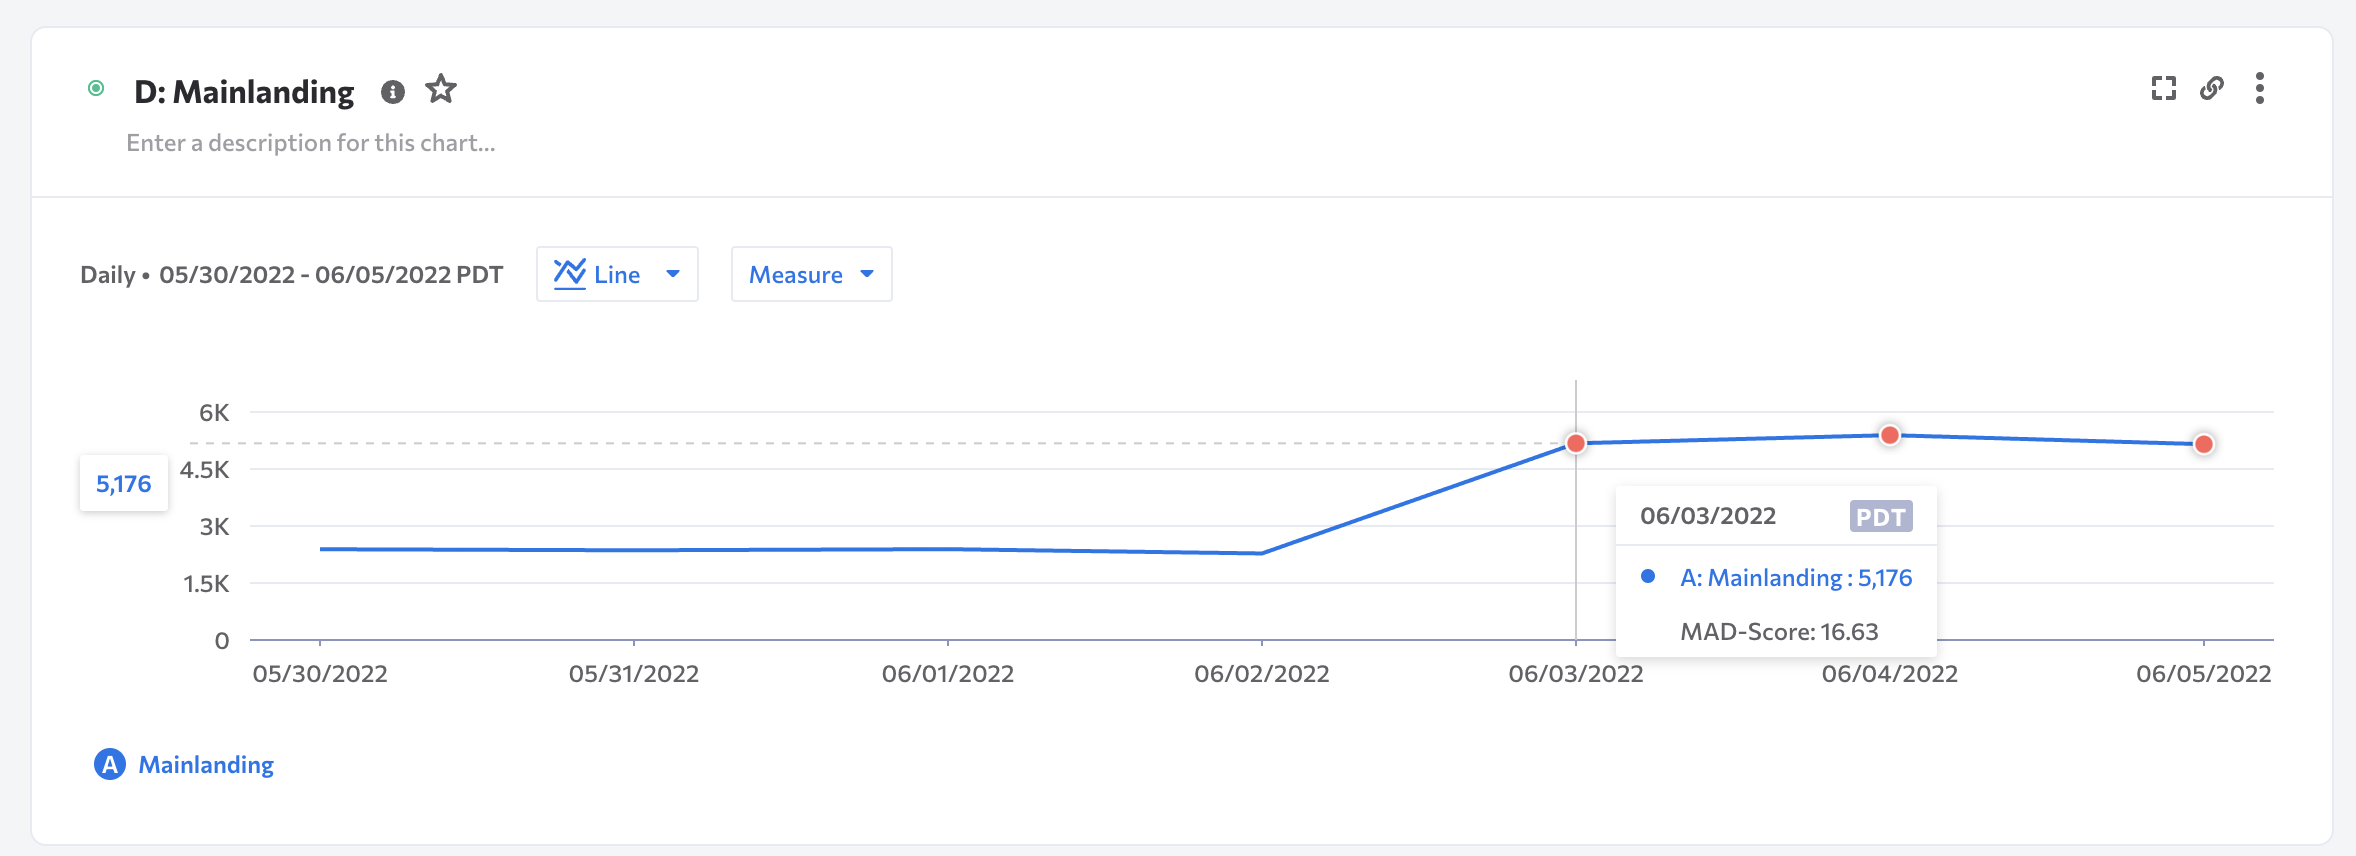Viewport: 2356px width, 856px height.
Task: Click the Mainlanding legend link
Action: (206, 765)
